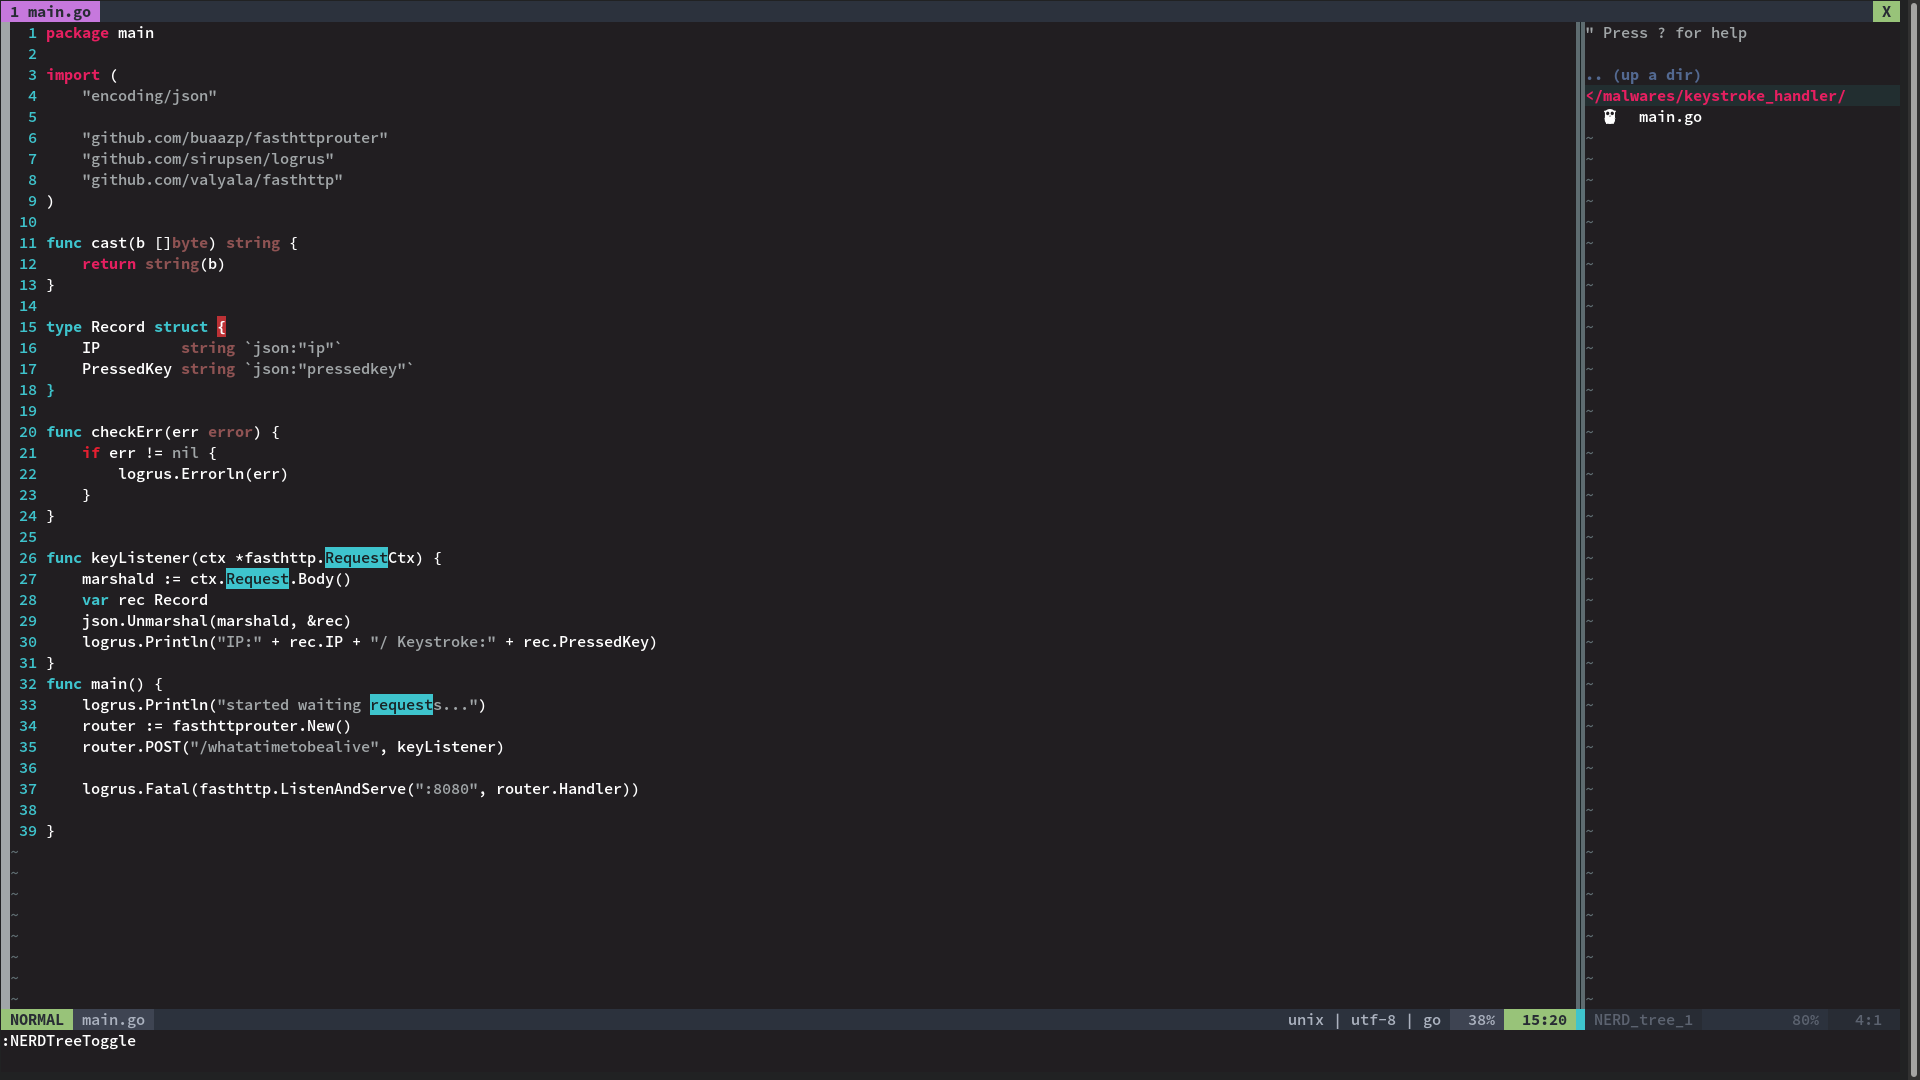The width and height of the screenshot is (1920, 1080).
Task: Click the NERD_tree_1 statusline label
Action: [x=1642, y=1020]
